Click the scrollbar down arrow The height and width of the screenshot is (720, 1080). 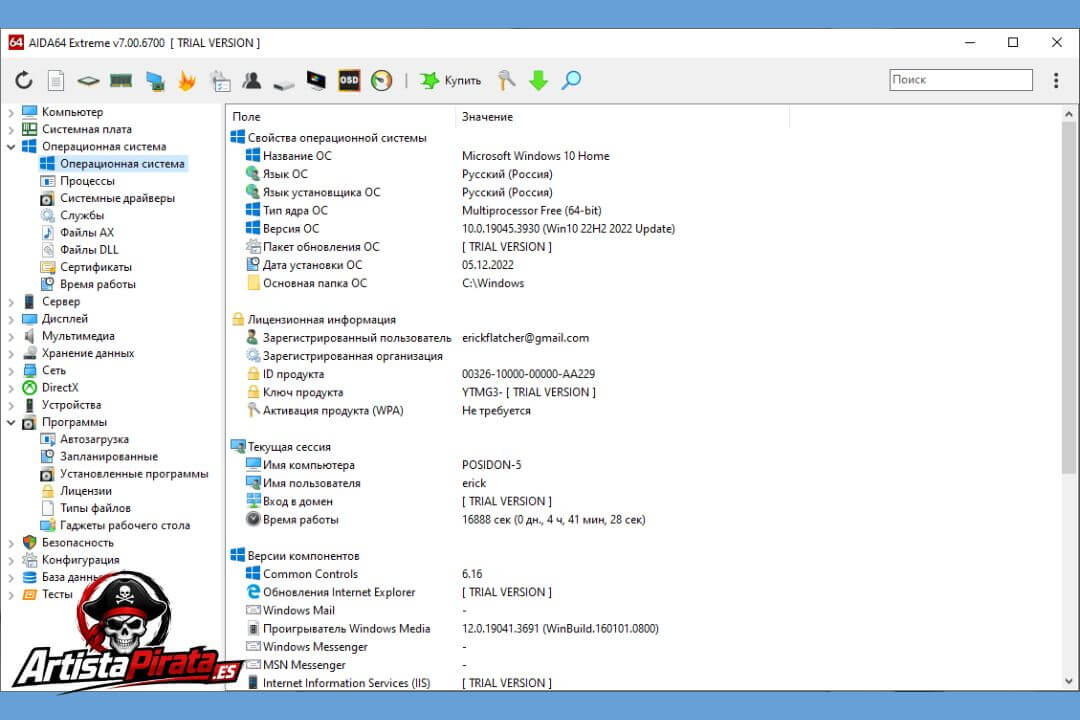1068,681
